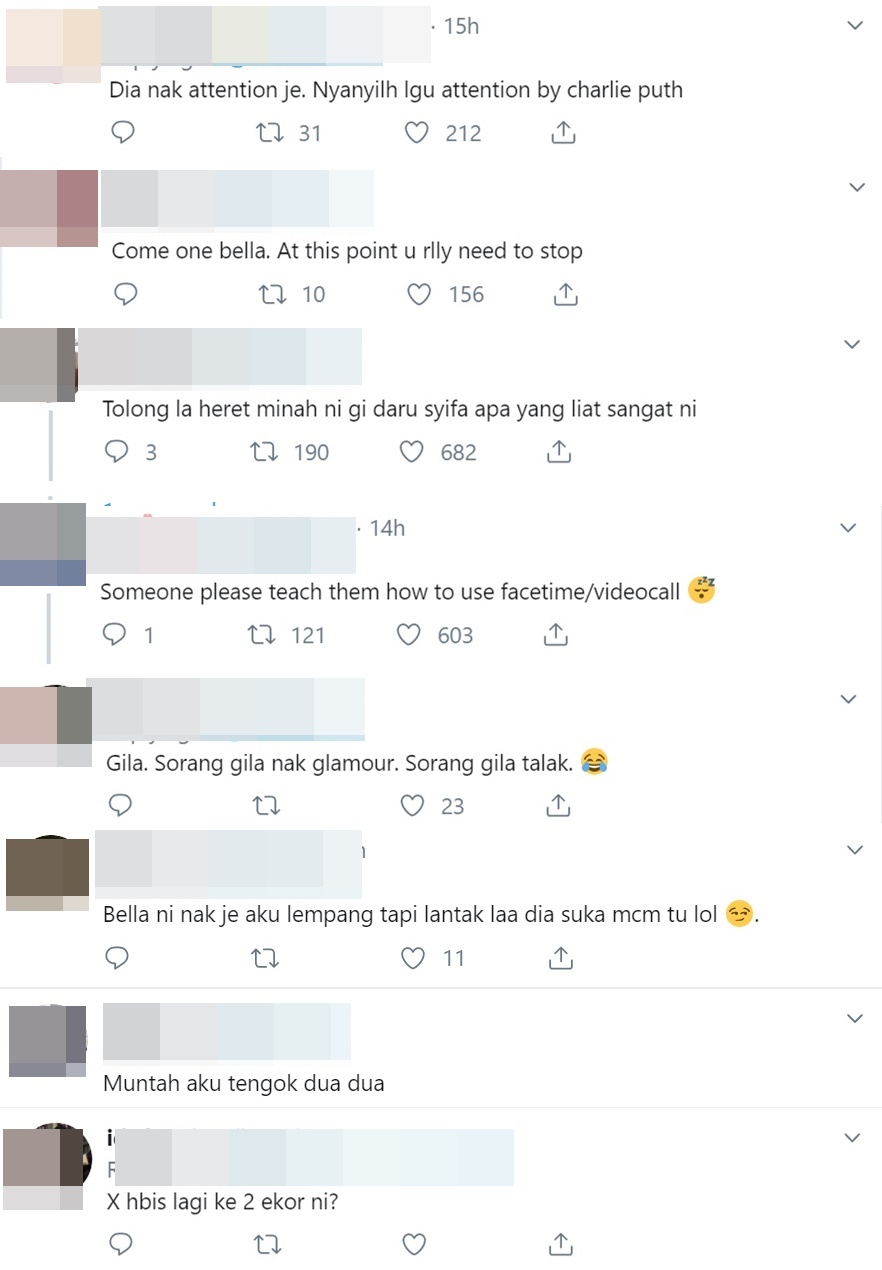Retweet the 'Tolong la heret minah' tweet

[x=265, y=452]
